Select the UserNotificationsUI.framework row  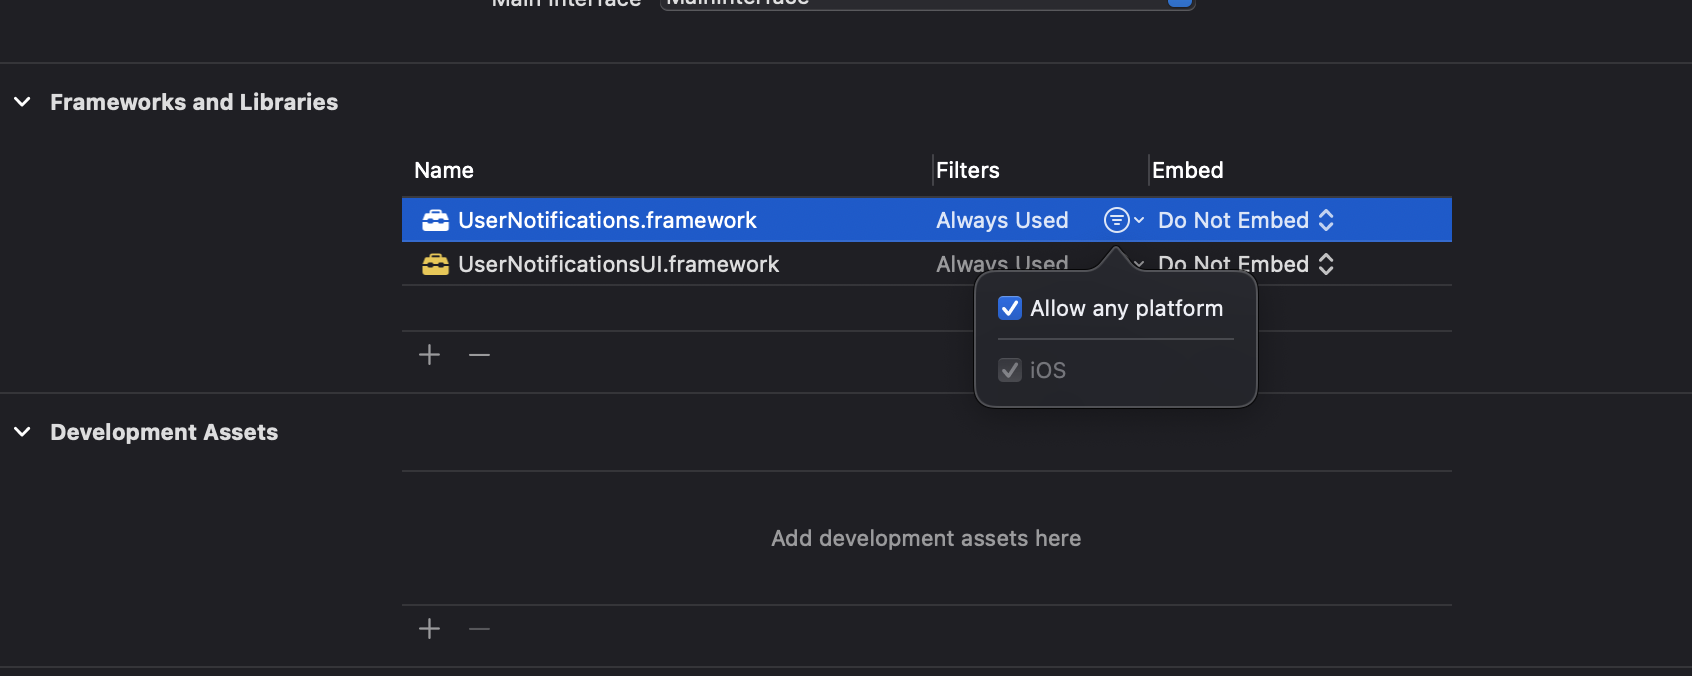pyautogui.click(x=618, y=264)
